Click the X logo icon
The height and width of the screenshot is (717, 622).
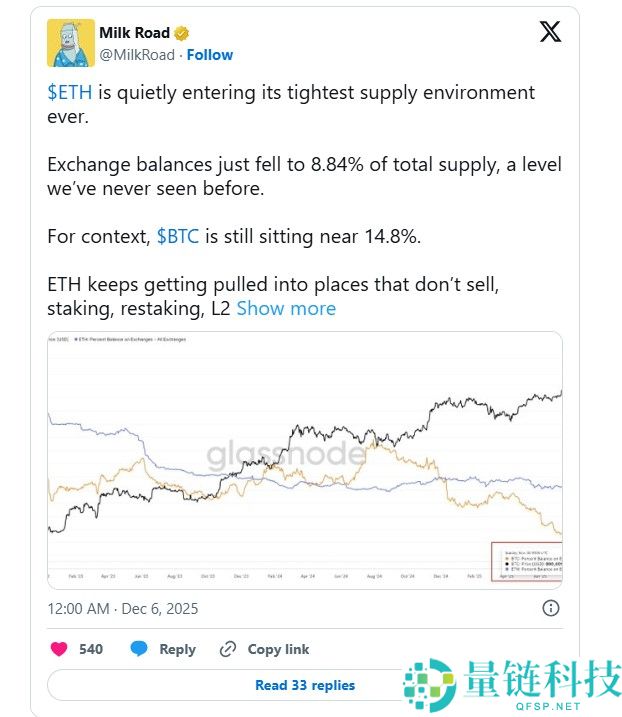[x=550, y=32]
